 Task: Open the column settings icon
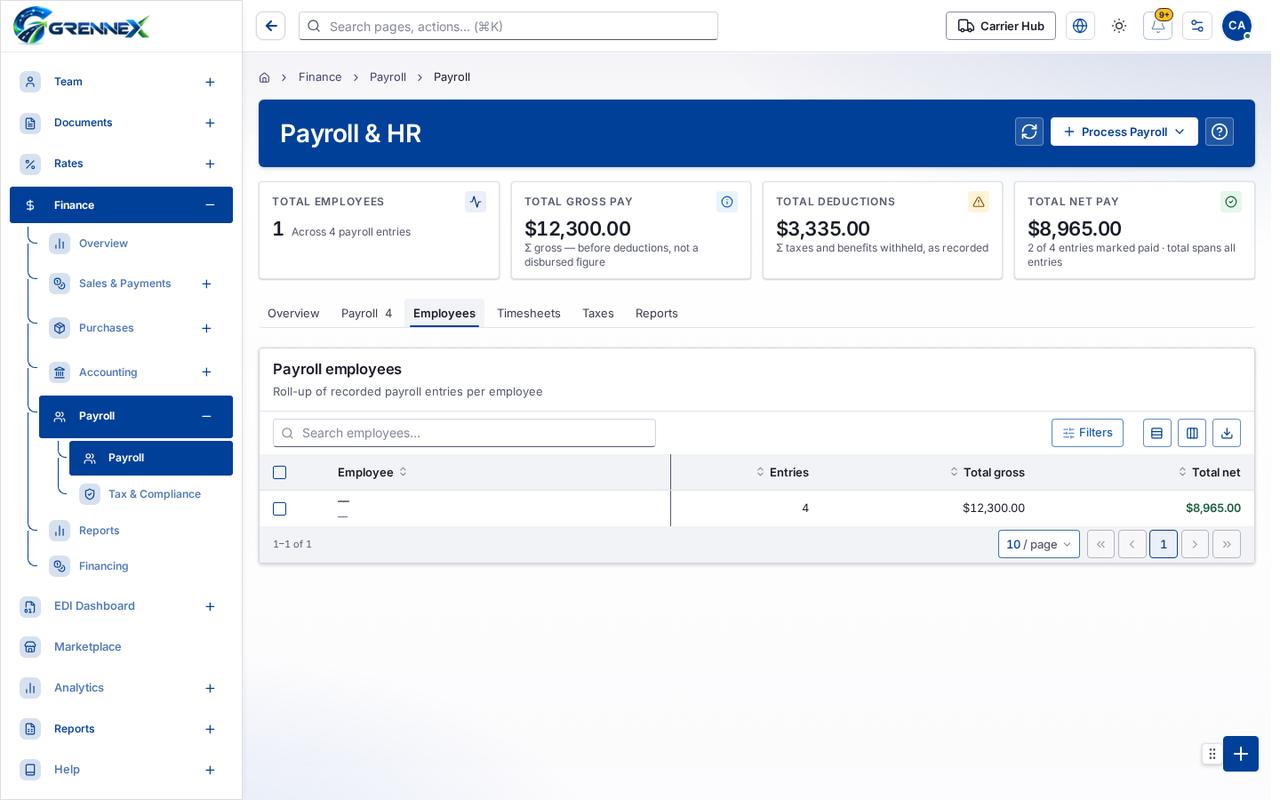coord(1192,433)
